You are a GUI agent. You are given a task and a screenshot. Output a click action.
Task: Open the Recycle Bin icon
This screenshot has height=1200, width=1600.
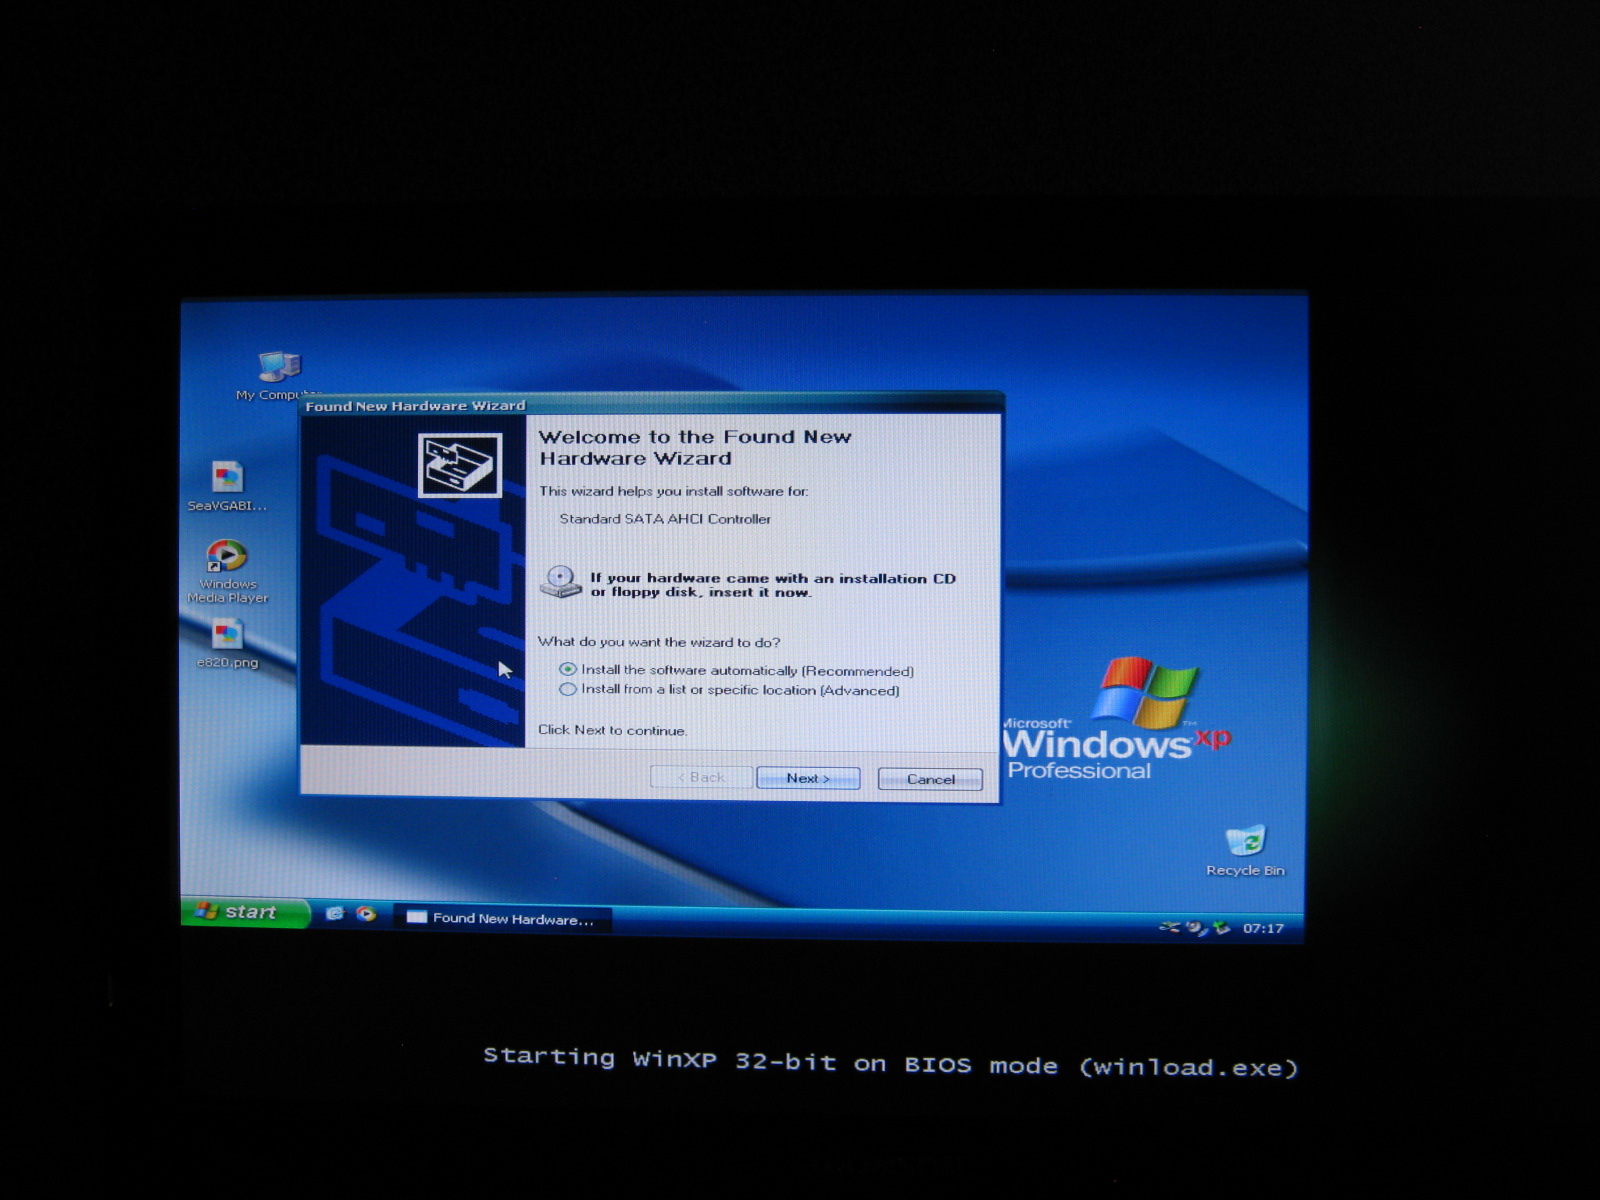1246,841
